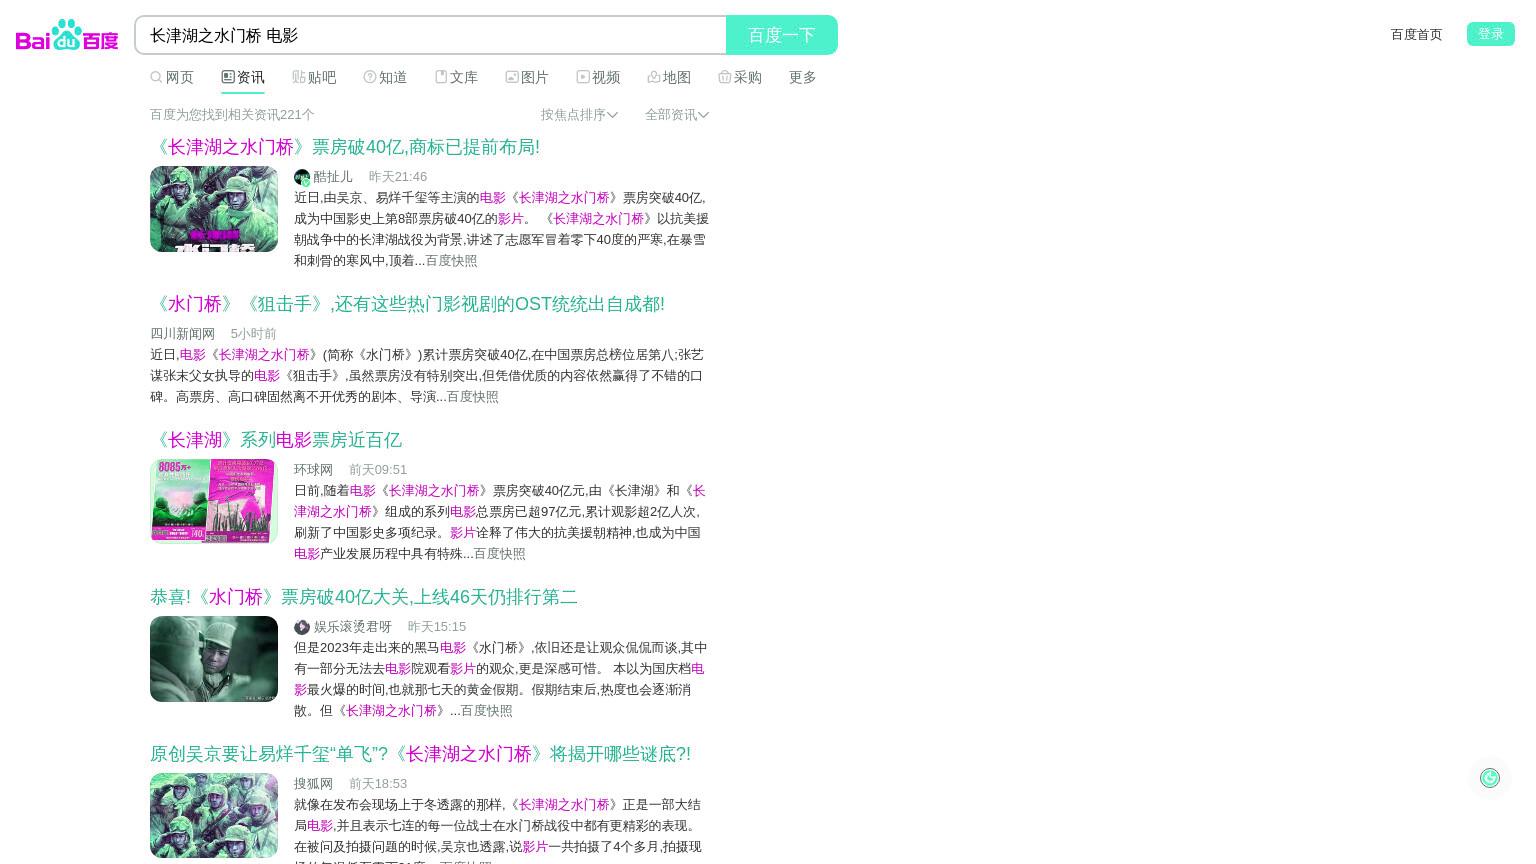This screenshot has height=864, width=1536.
Task: Click the 酷扯儿 source avatar icon
Action: pyautogui.click(x=302, y=177)
